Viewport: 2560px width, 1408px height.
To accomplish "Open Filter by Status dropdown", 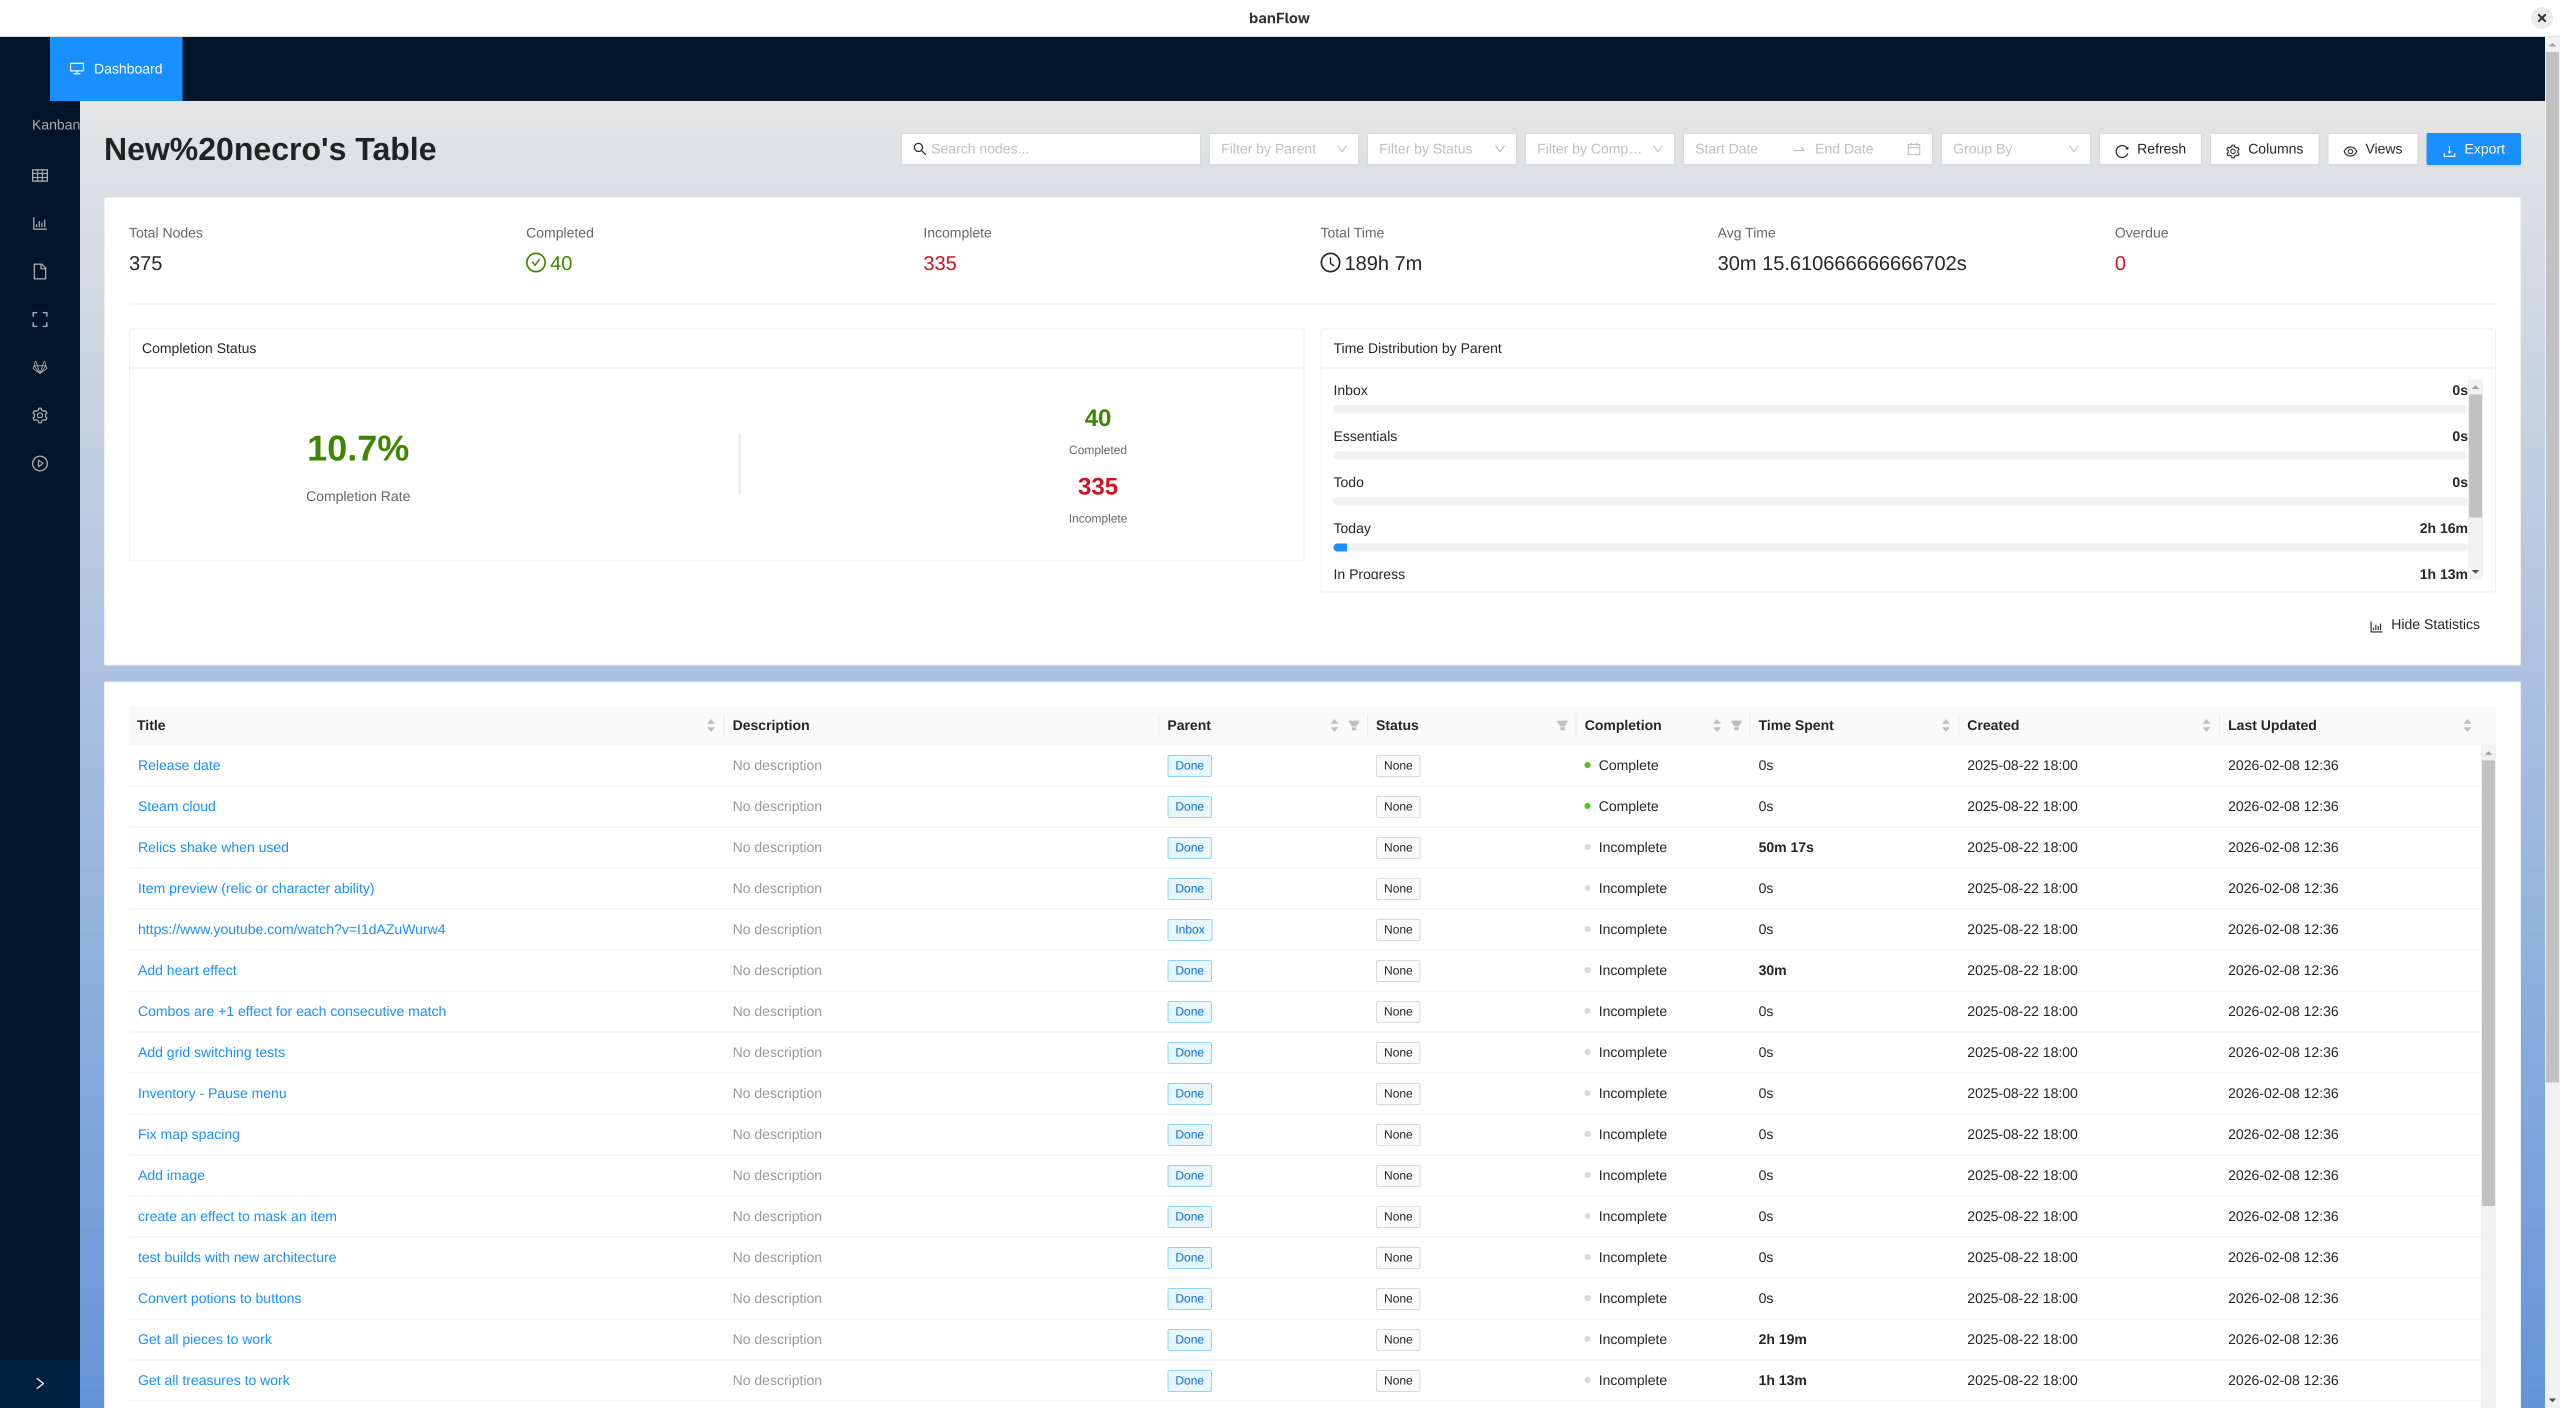I will click(1441, 149).
